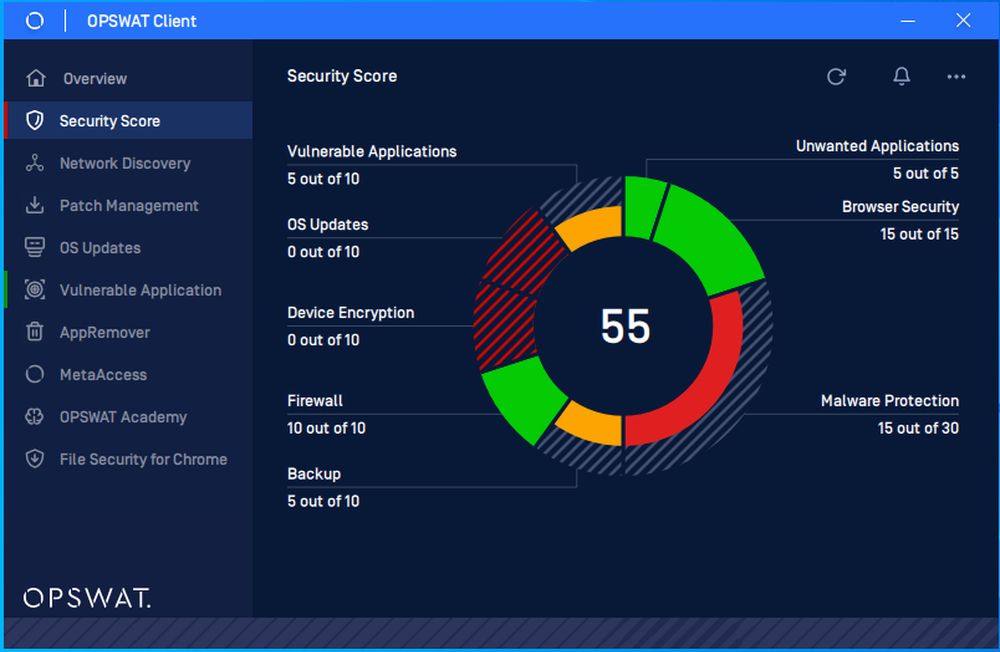Open Network Discovery via its node icon
The image size is (1000, 652).
click(x=35, y=163)
